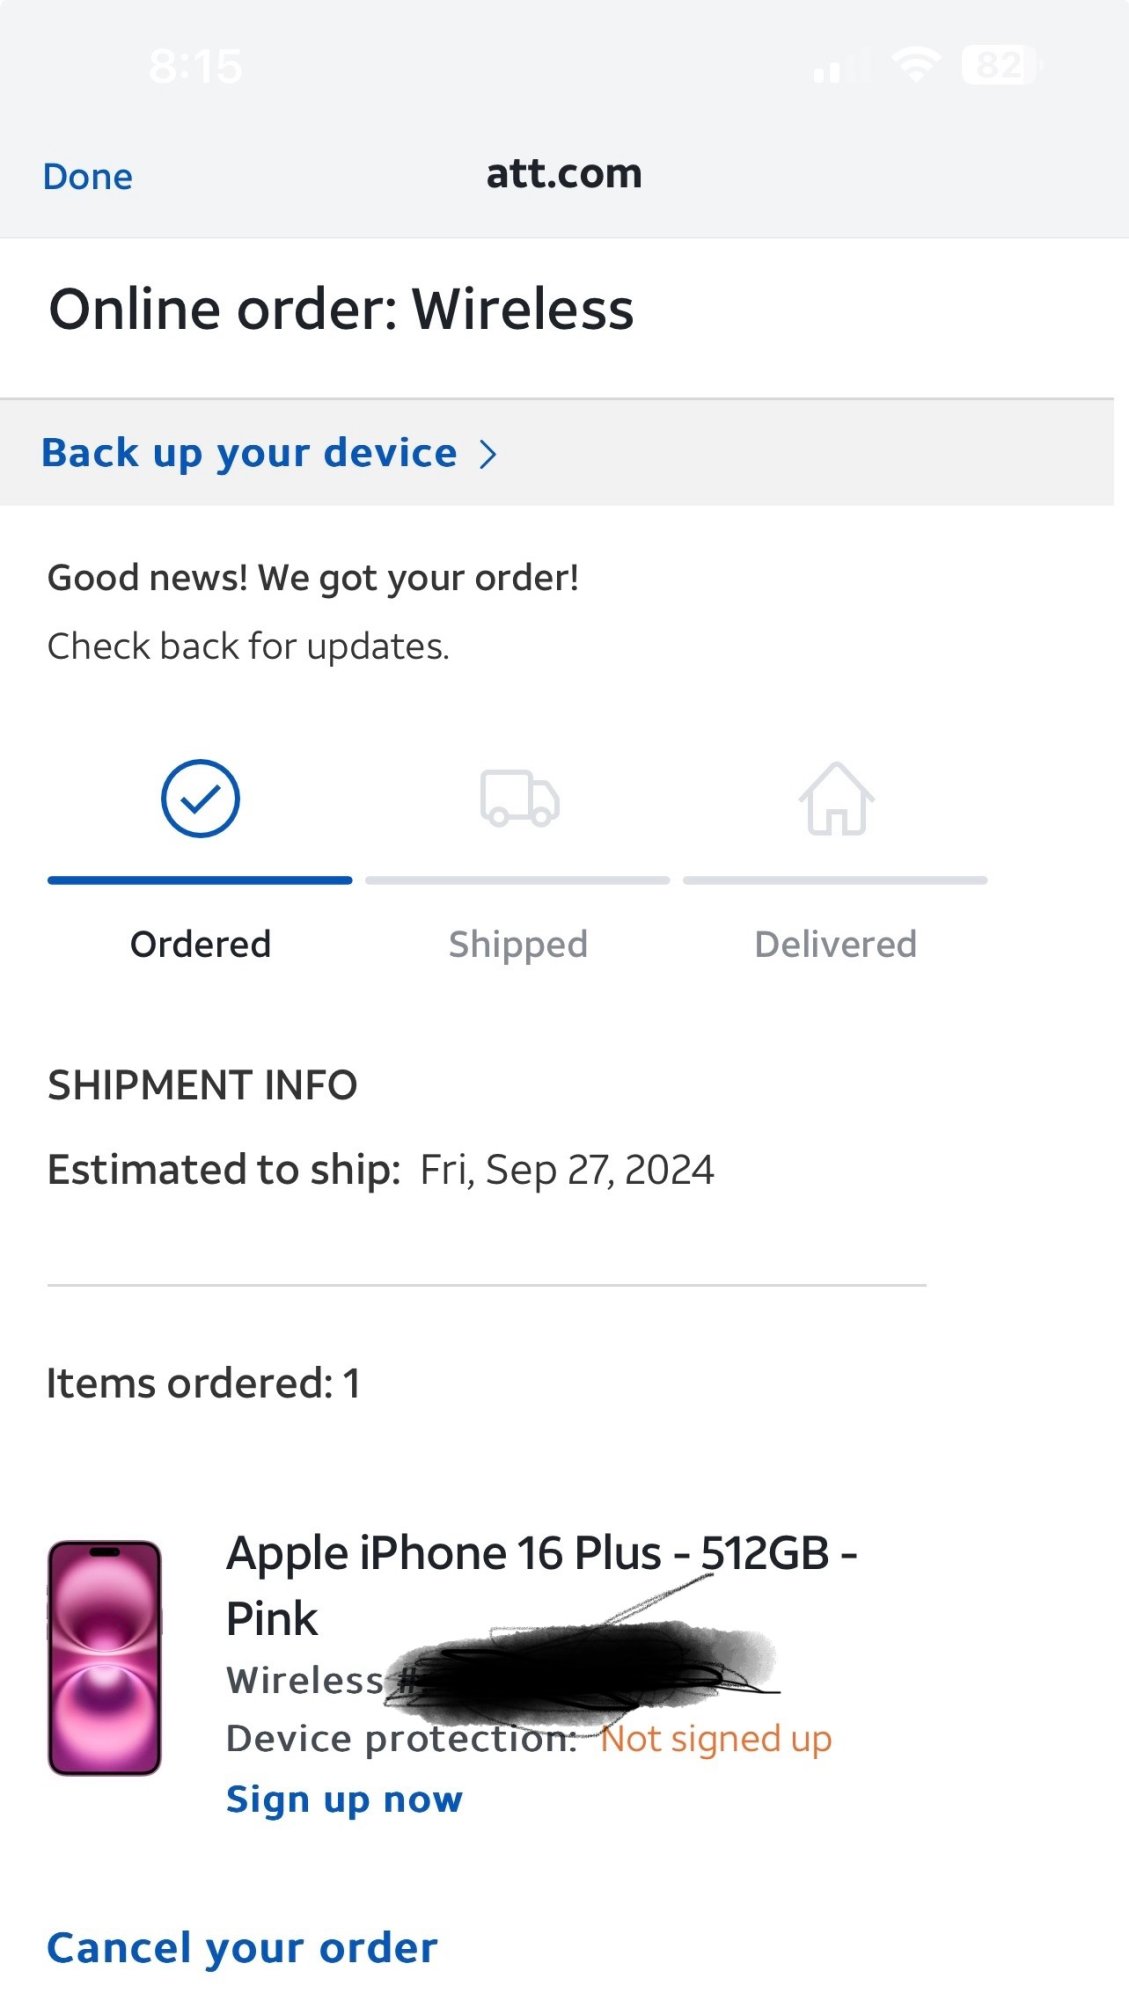Tap the Wi-Fi status icon

916,66
